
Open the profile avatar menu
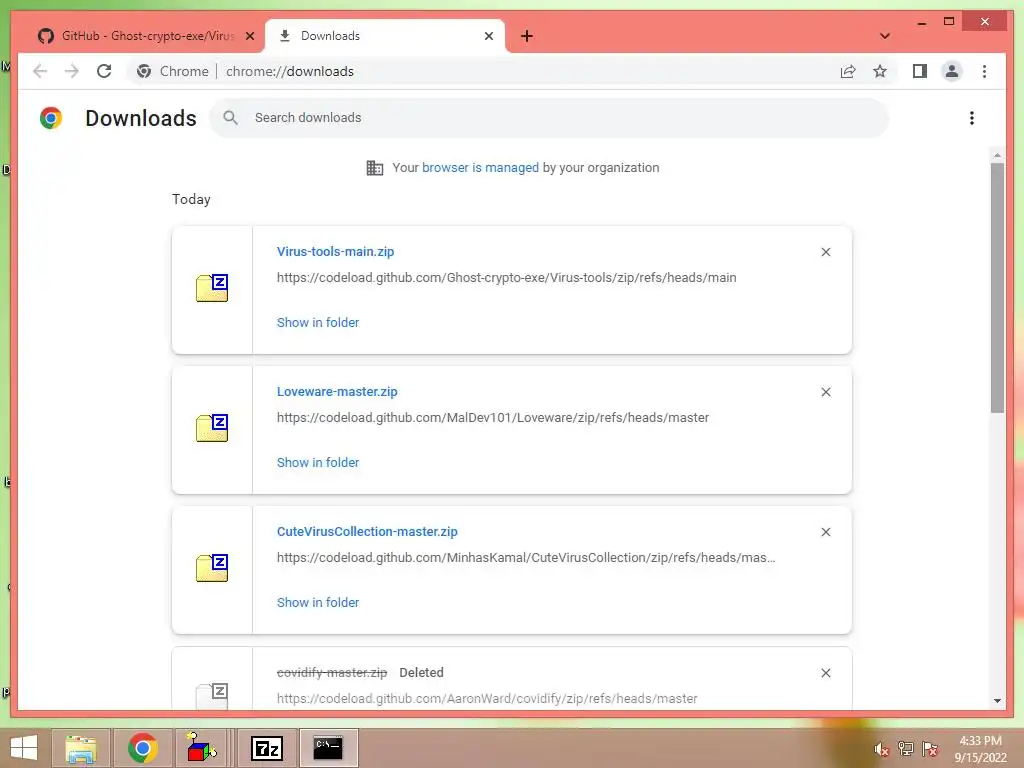(x=952, y=71)
